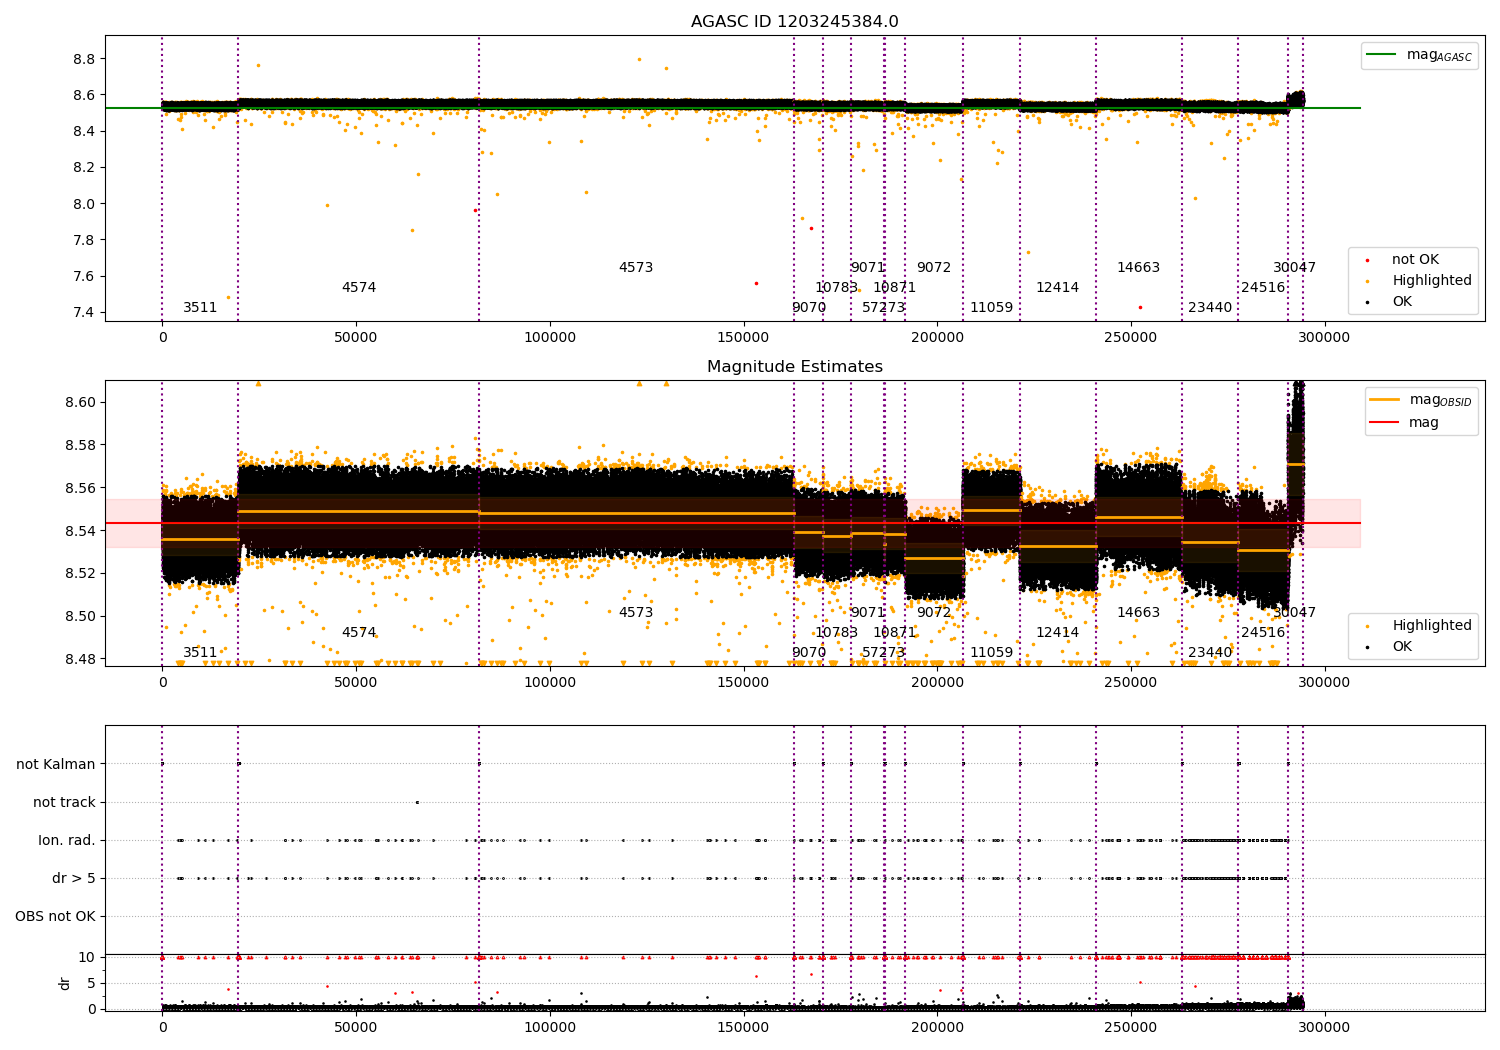This screenshot has width=1500, height=1050.
Task: Click OBSID label 4574 in the top plot
Action: [359, 288]
